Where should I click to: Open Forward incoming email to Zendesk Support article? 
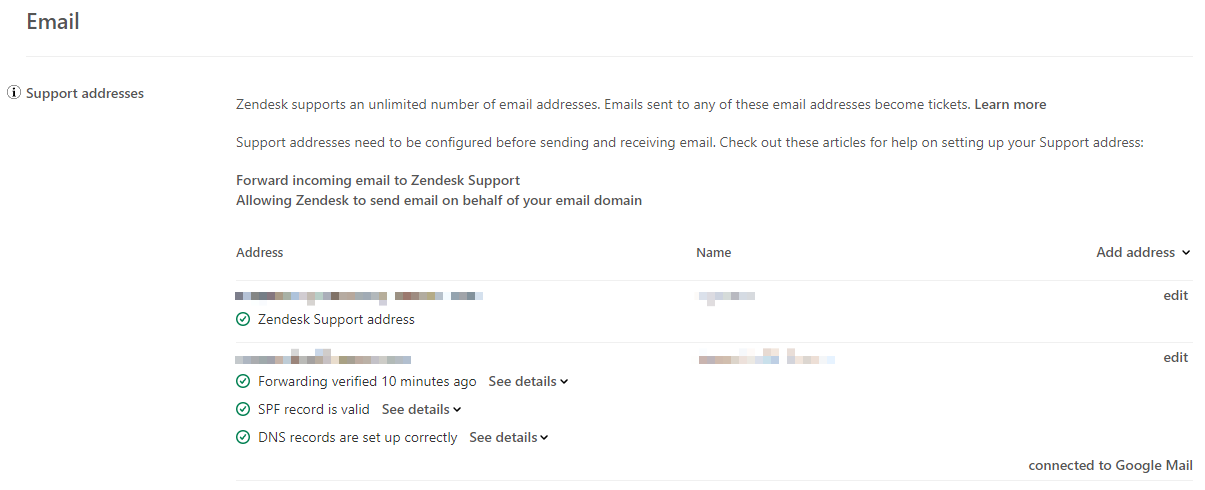[x=378, y=180]
